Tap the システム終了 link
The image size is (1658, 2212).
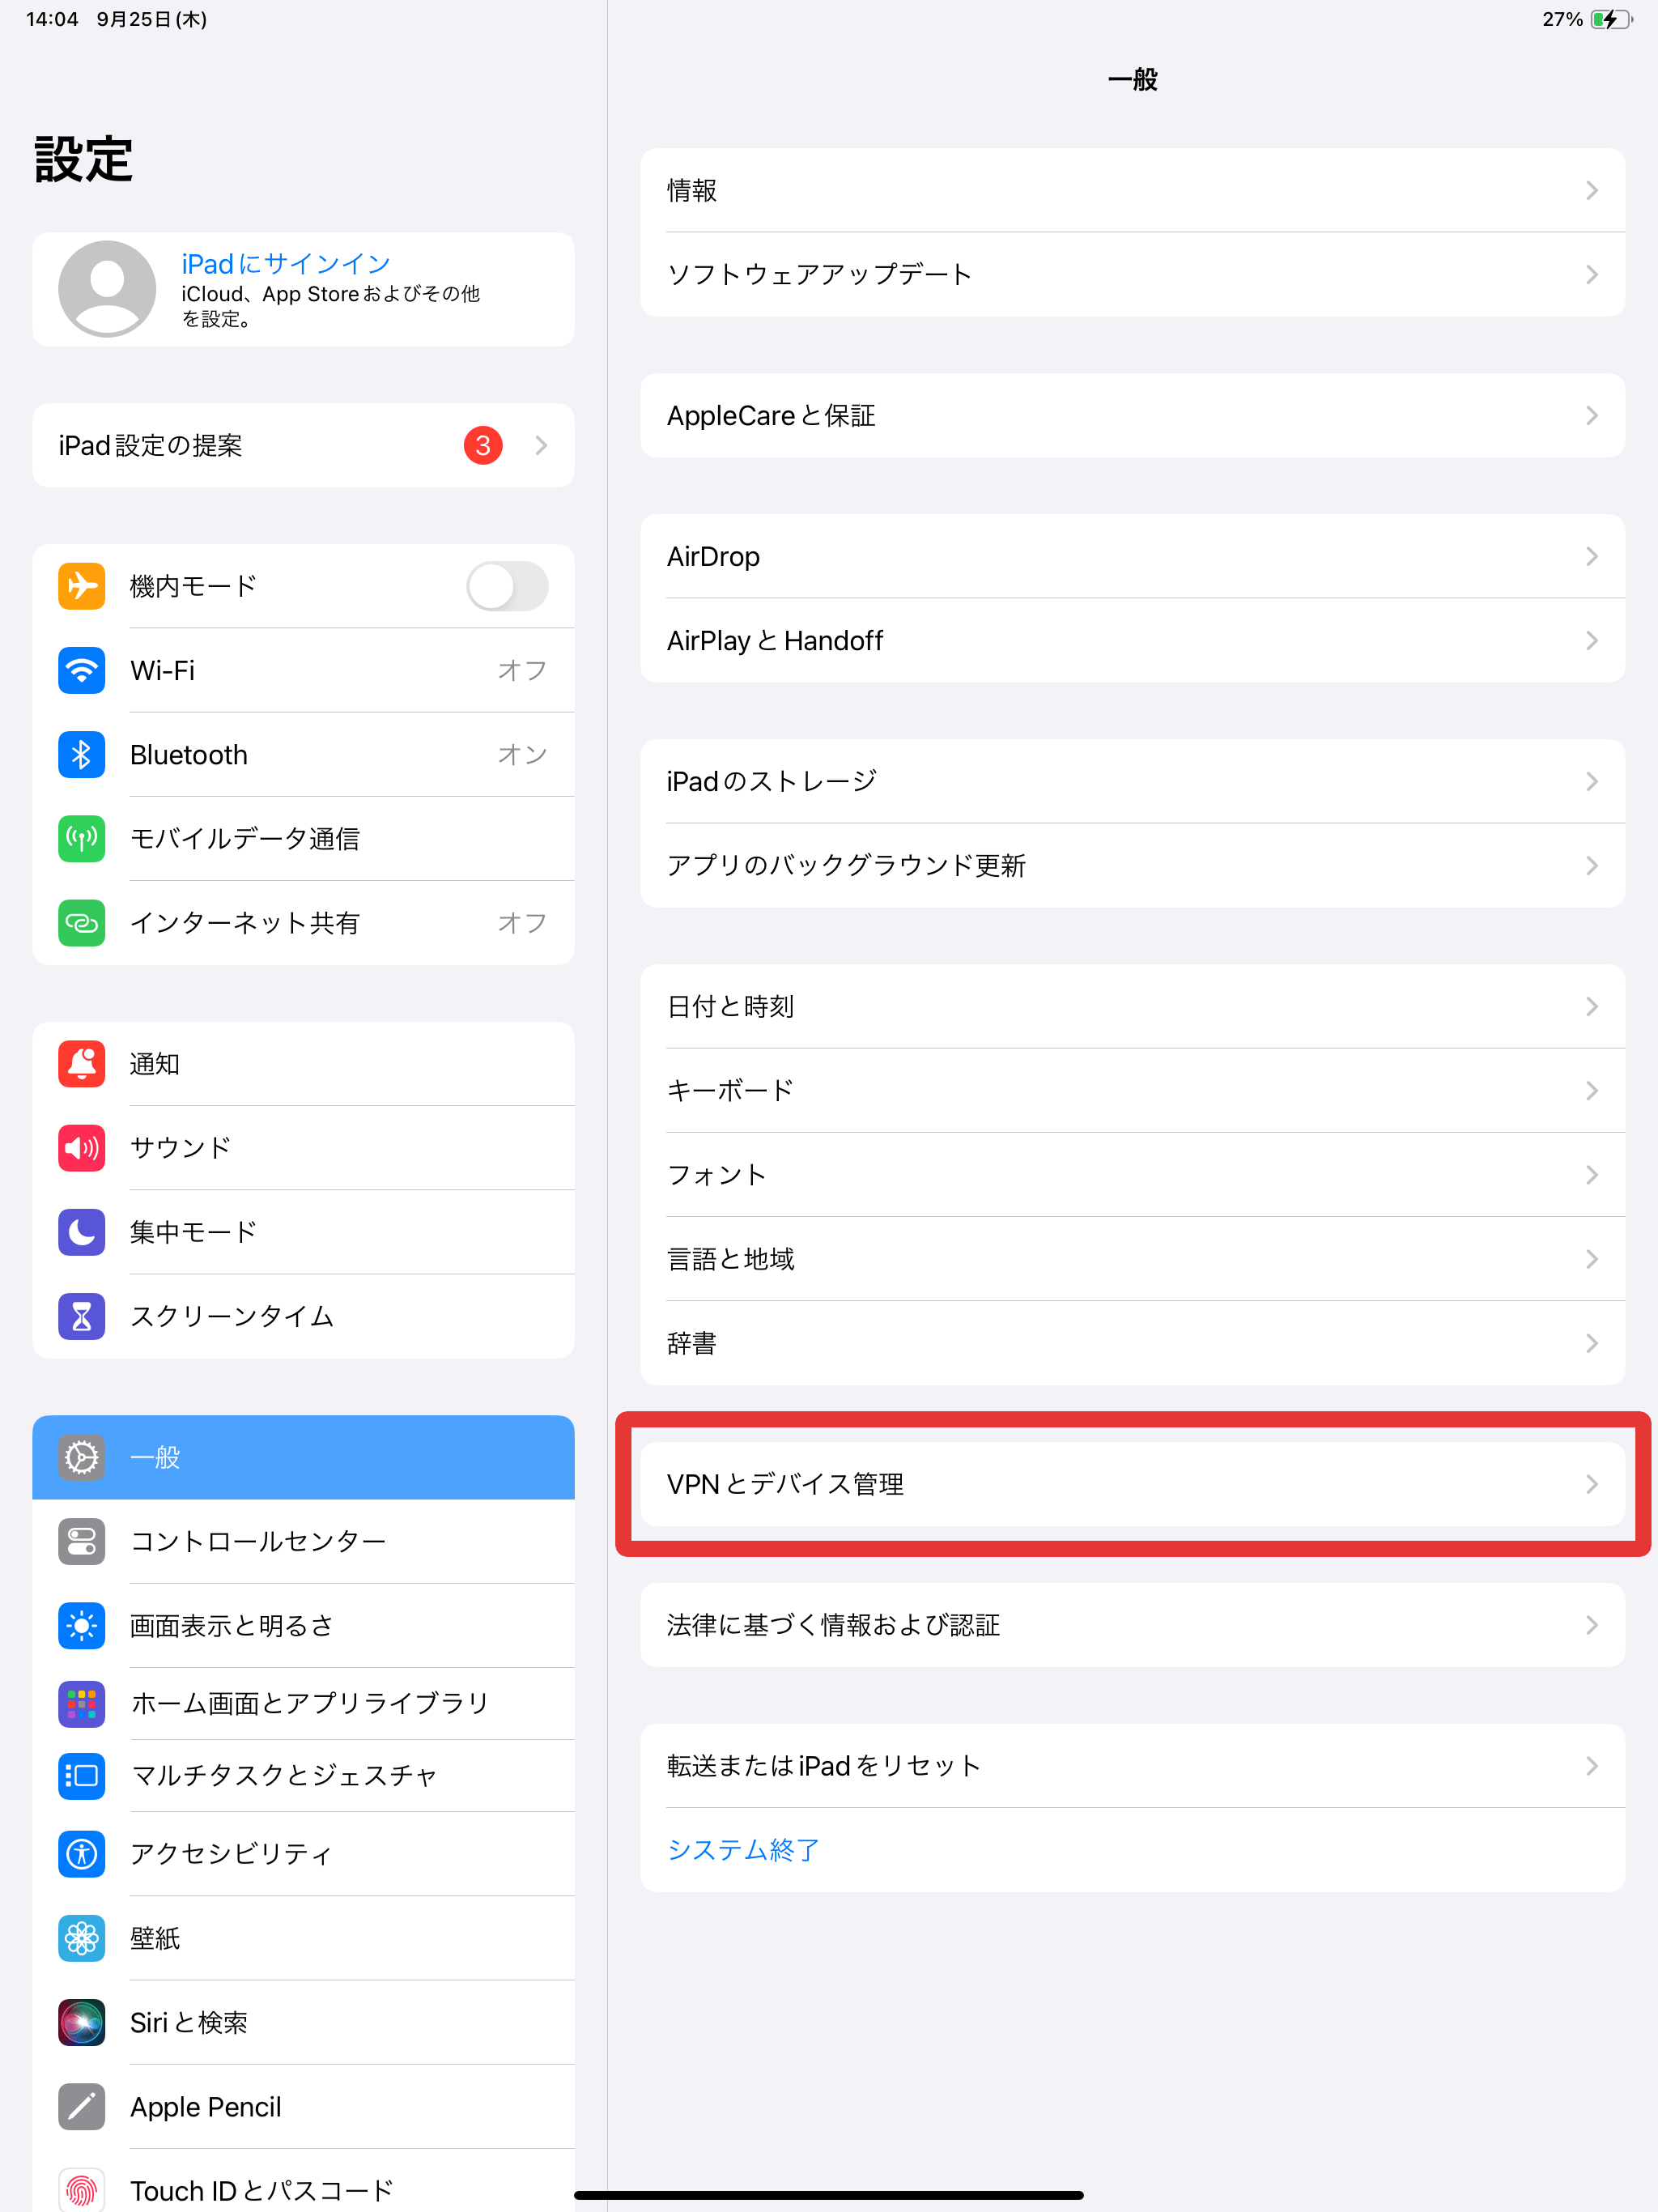[x=743, y=1850]
